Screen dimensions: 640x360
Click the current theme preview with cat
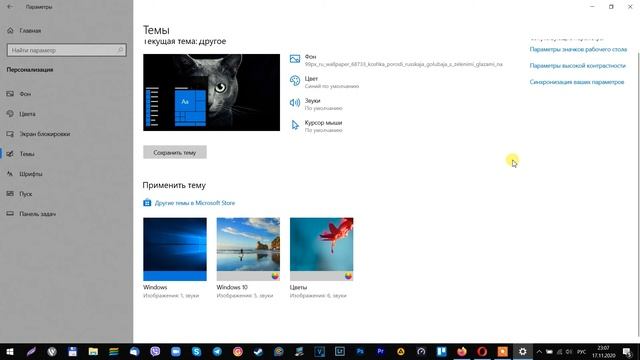tap(211, 93)
